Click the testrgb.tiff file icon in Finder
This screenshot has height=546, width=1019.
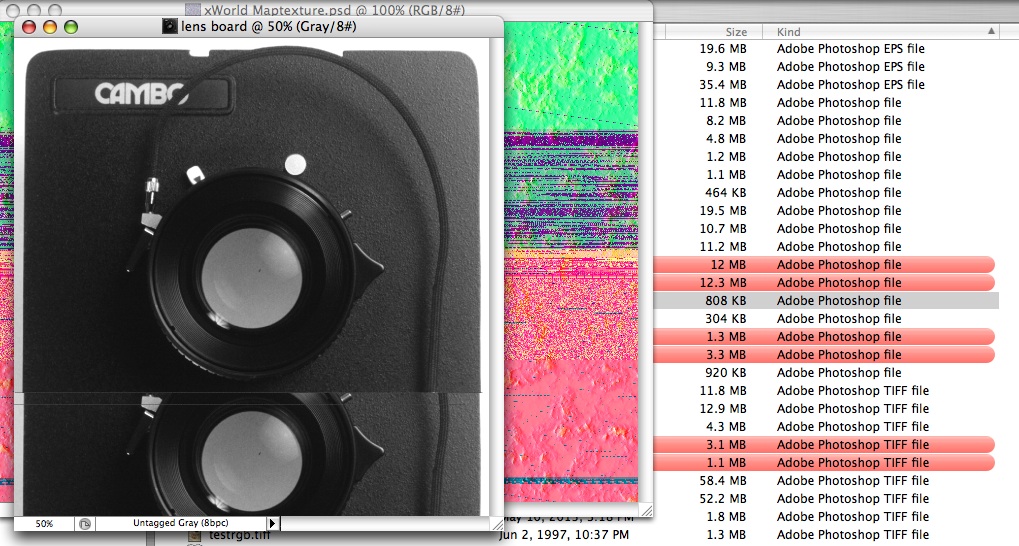point(194,537)
